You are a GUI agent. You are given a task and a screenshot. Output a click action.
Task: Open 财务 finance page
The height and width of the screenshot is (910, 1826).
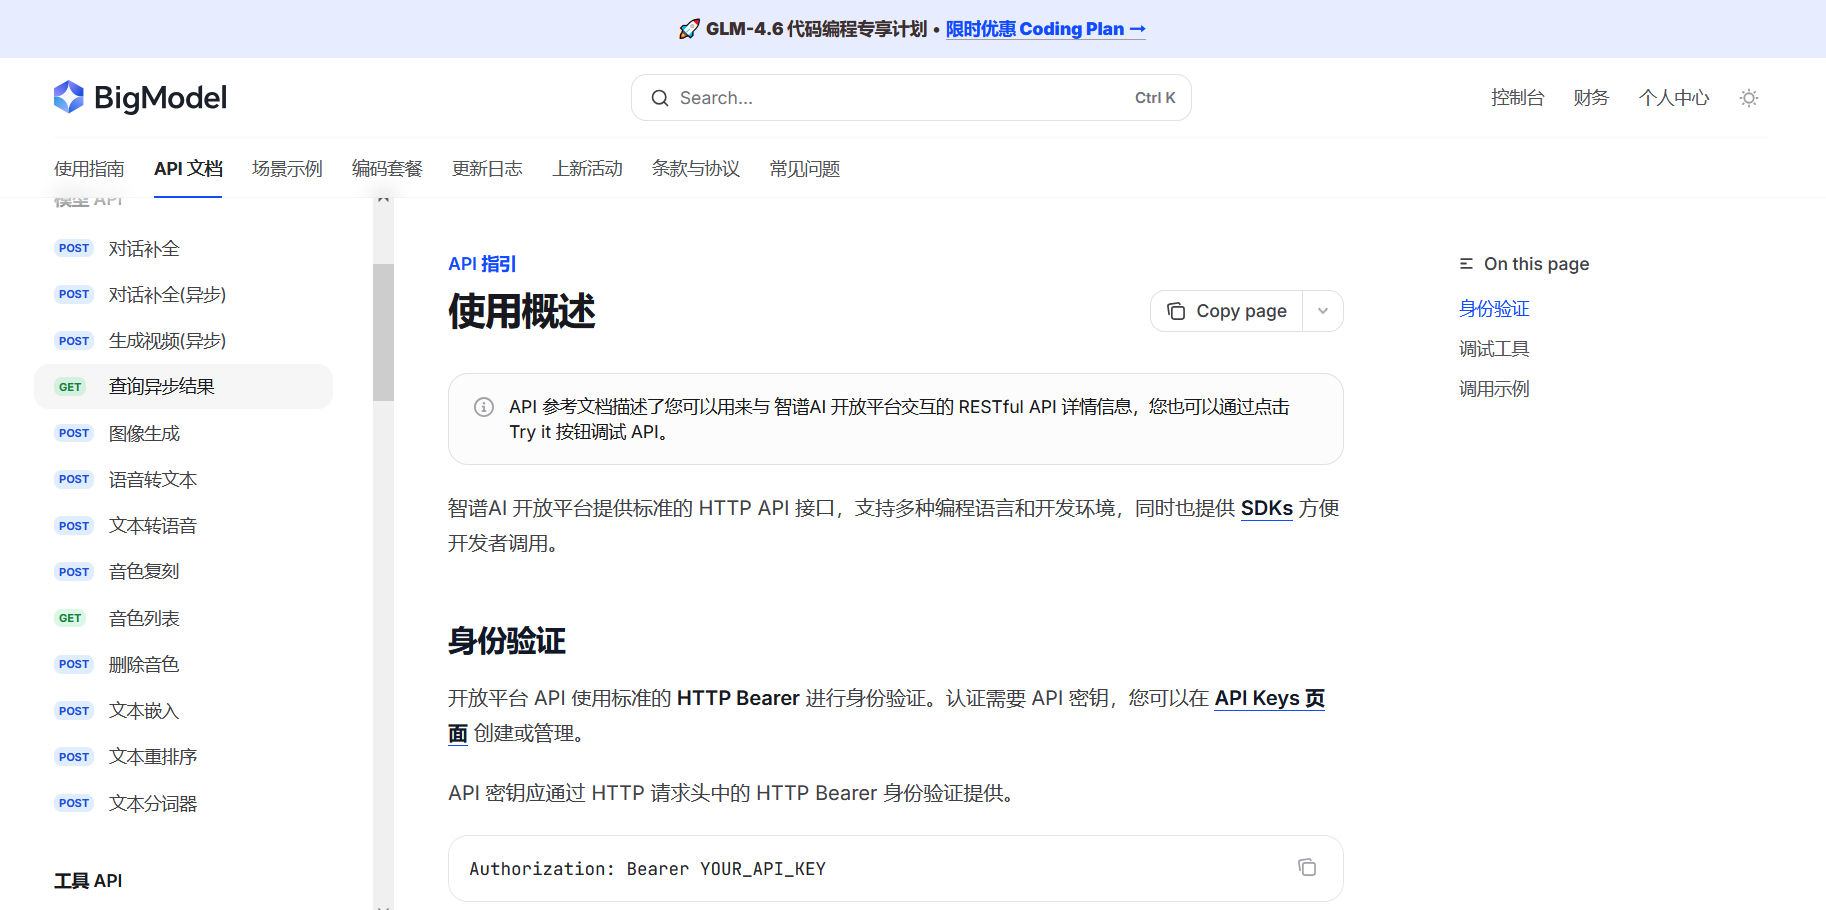pos(1591,98)
